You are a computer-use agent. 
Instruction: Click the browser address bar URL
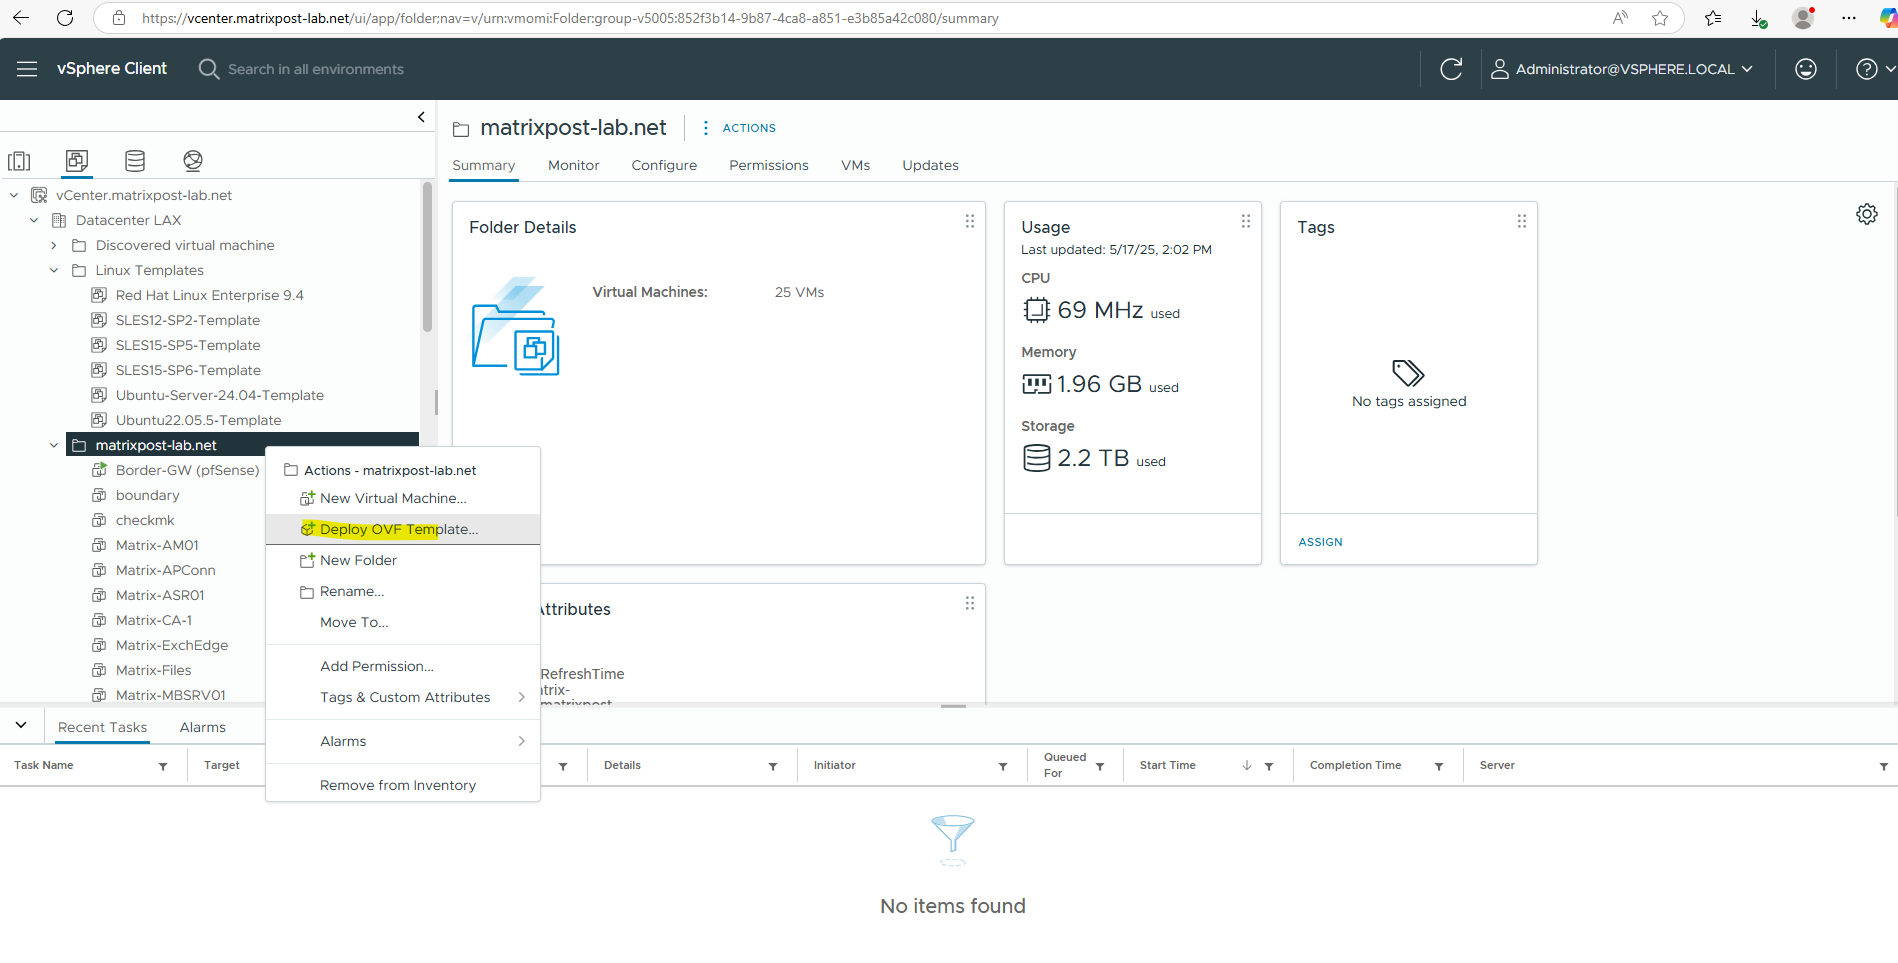coord(570,18)
